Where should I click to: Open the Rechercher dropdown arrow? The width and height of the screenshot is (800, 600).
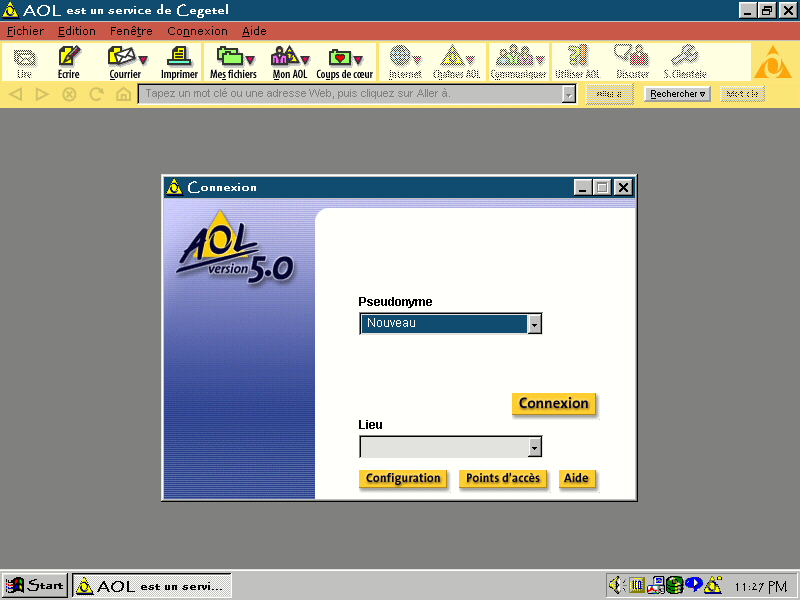(703, 93)
